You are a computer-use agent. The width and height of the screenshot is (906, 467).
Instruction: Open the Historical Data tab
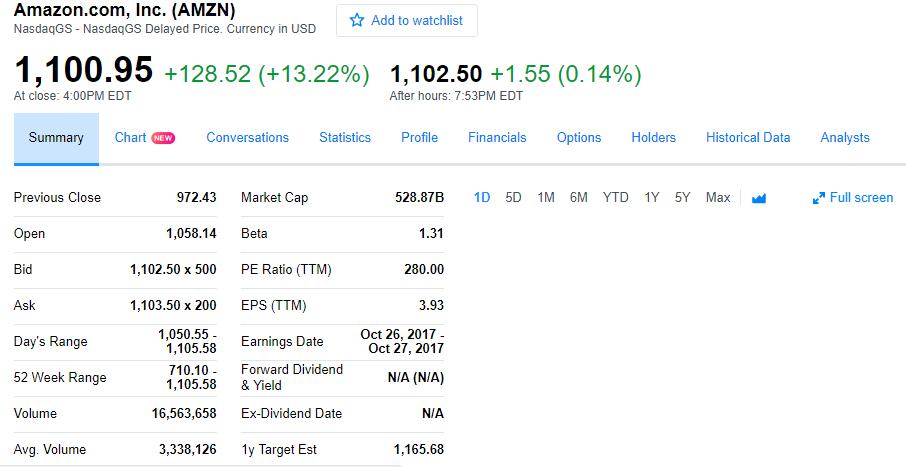748,138
